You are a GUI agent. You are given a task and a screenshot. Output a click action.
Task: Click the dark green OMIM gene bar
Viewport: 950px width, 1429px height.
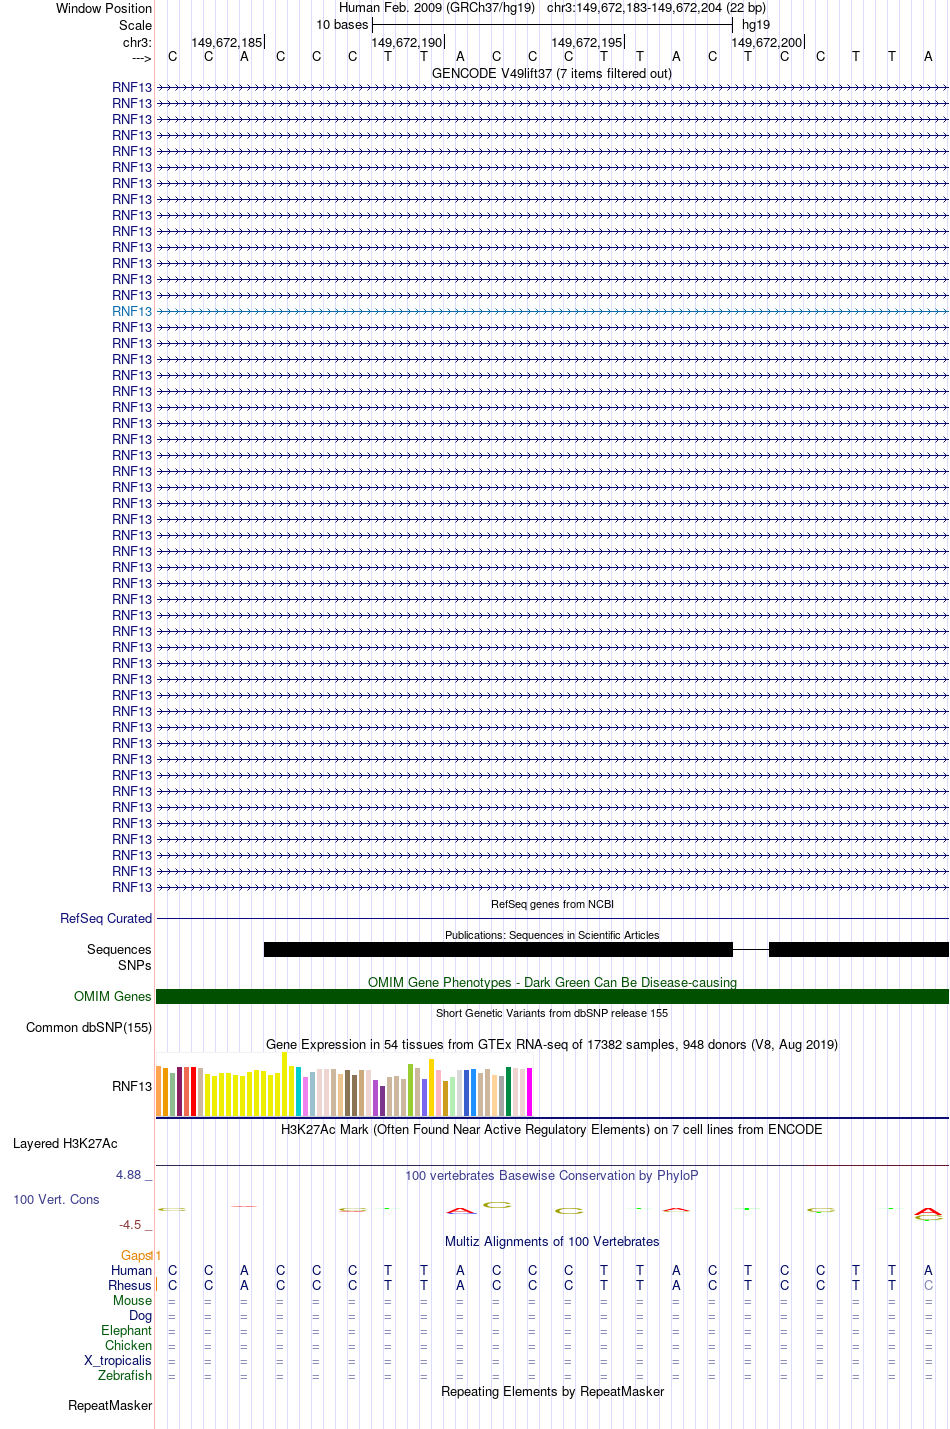tap(552, 996)
